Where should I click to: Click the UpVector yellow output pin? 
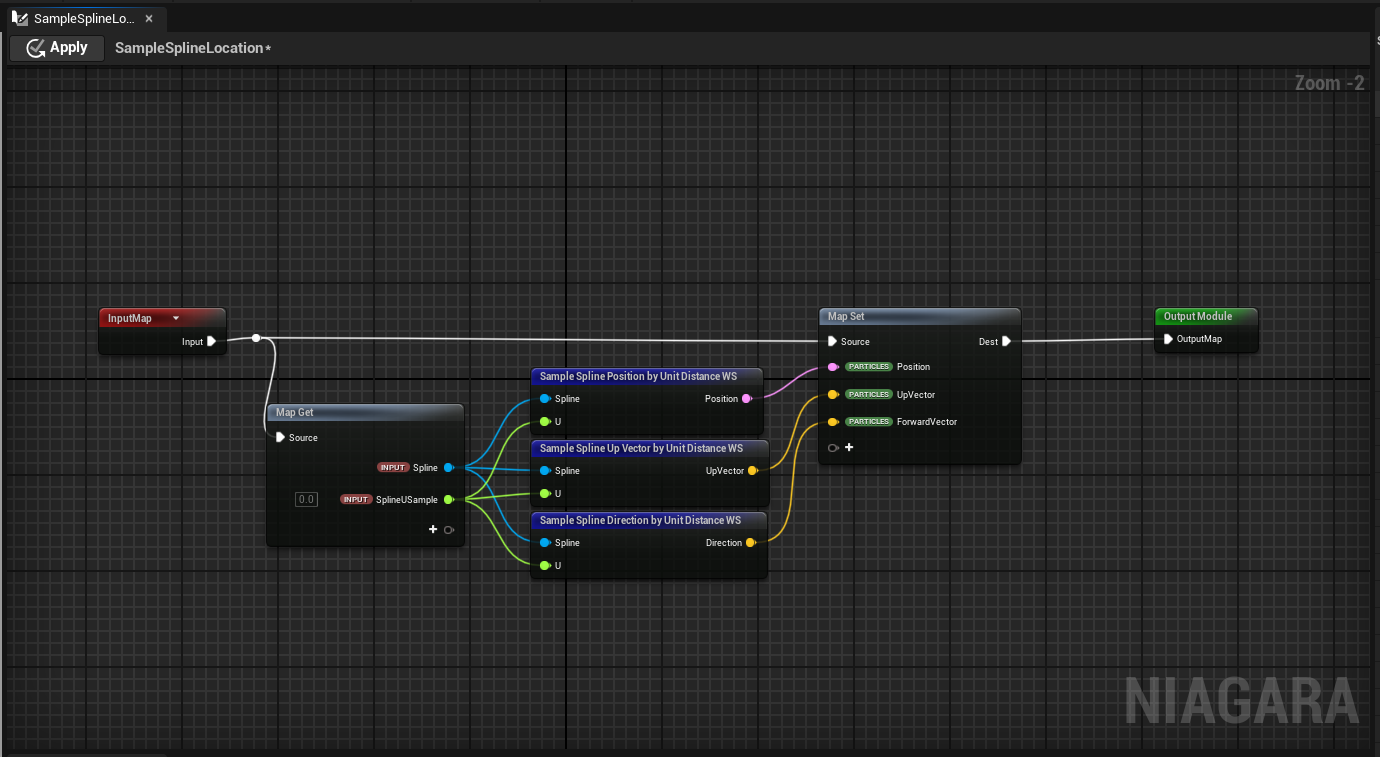751,471
